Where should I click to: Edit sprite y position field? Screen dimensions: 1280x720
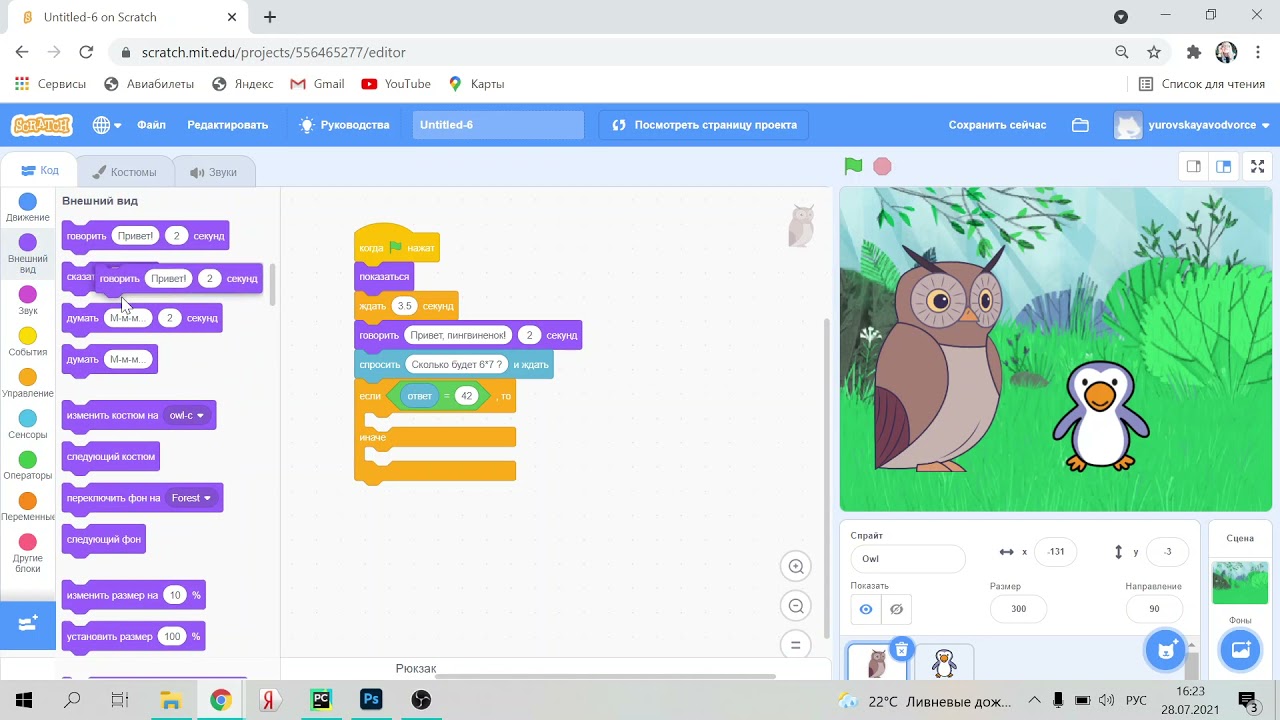coord(1167,552)
